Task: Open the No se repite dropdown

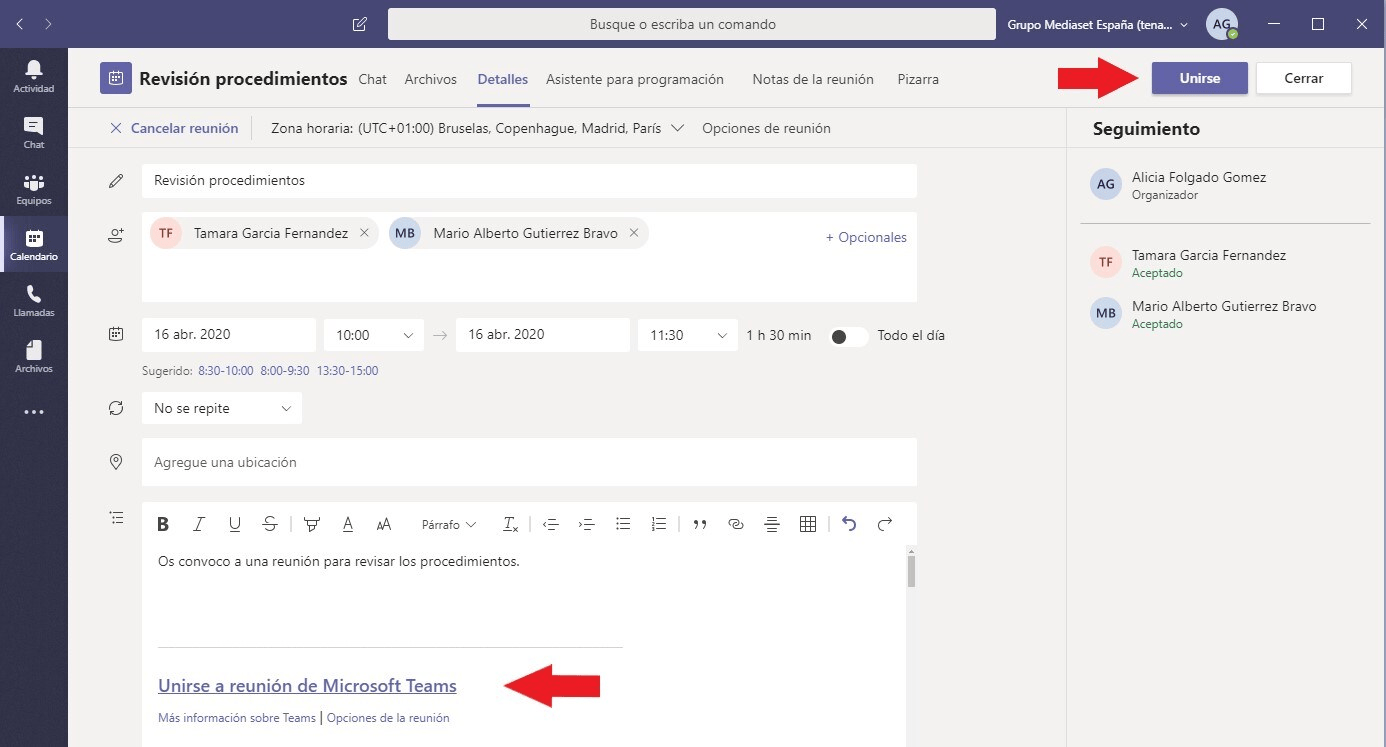Action: [x=222, y=408]
